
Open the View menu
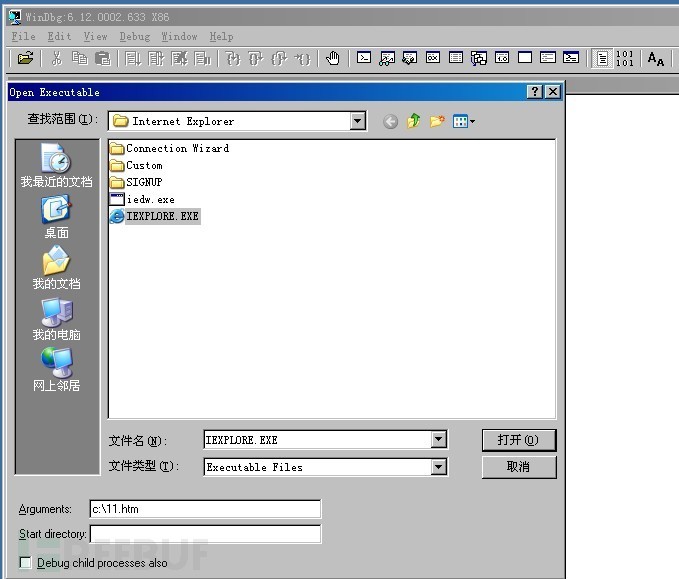point(95,36)
